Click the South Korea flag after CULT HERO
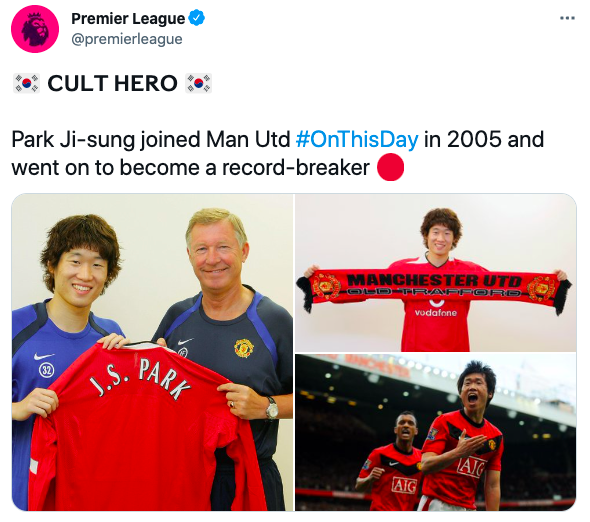The image size is (590, 522). point(199,83)
